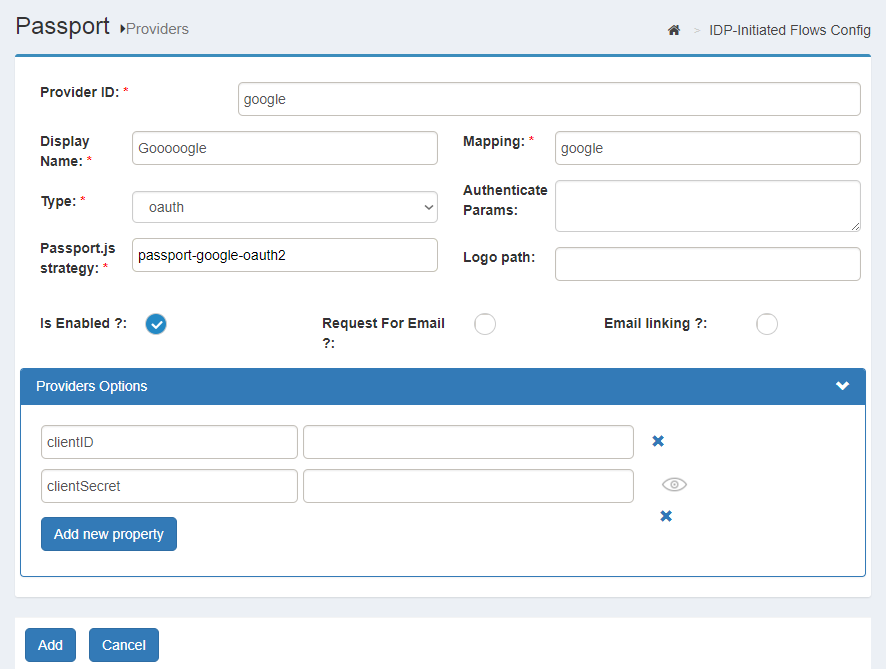886x669 pixels.
Task: Click the home icon in the breadcrumb
Action: tap(674, 30)
